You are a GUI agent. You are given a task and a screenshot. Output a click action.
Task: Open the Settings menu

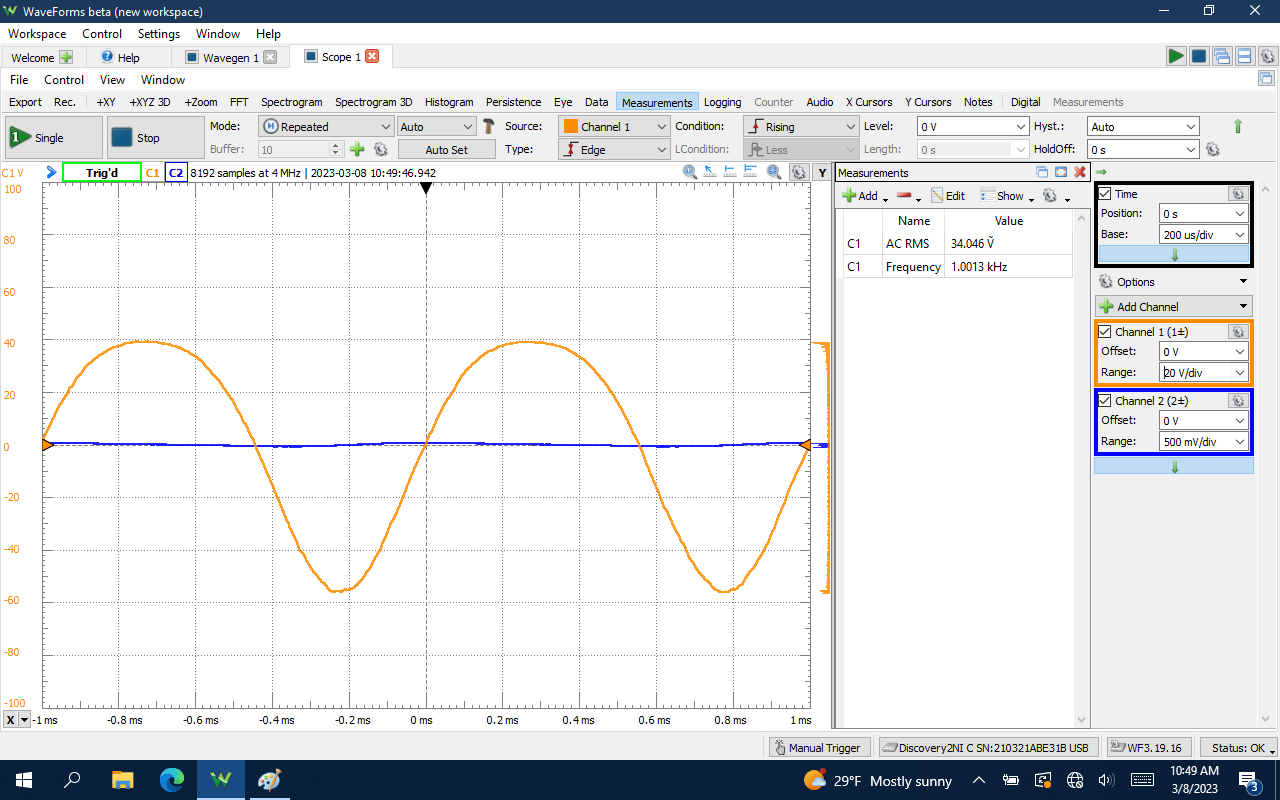coord(159,33)
